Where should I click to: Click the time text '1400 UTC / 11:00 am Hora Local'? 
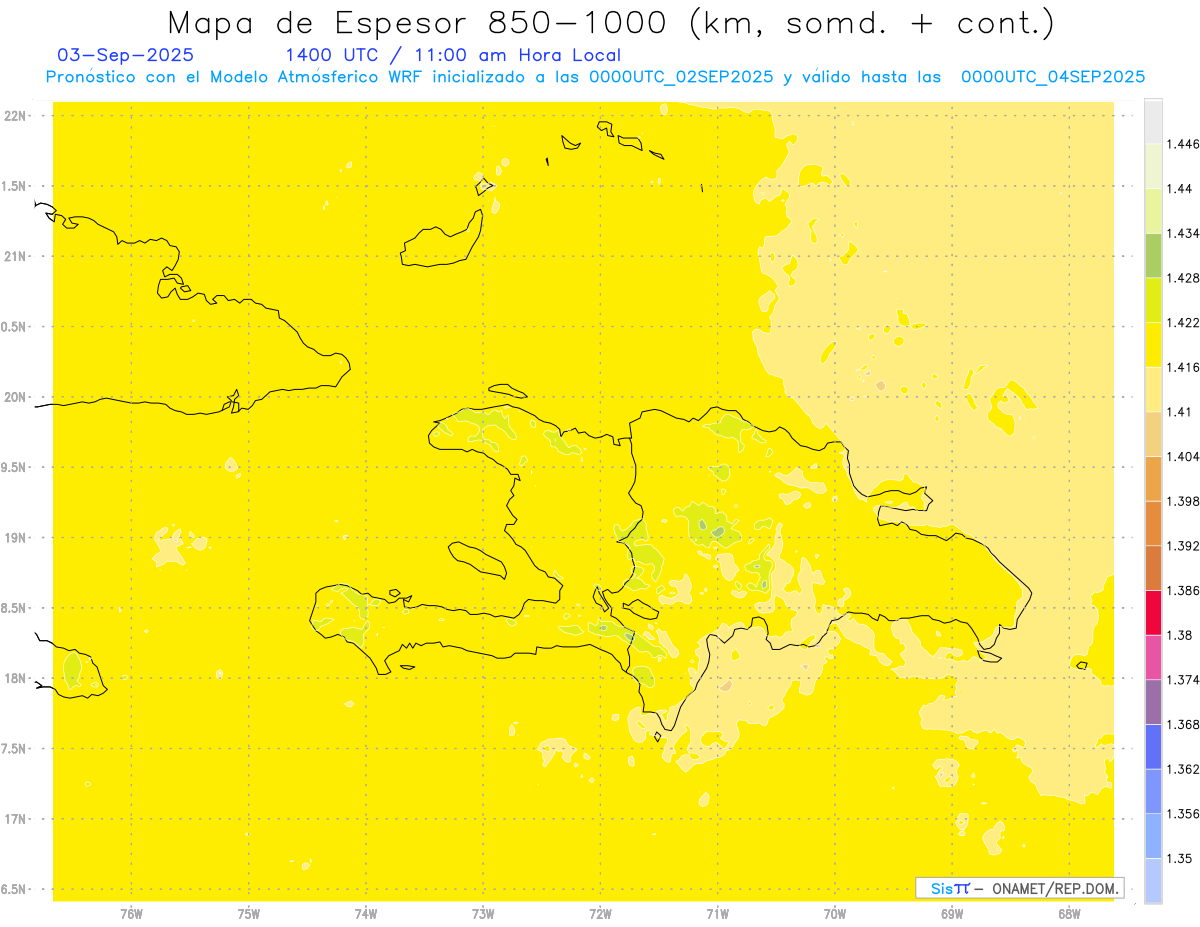click(453, 55)
